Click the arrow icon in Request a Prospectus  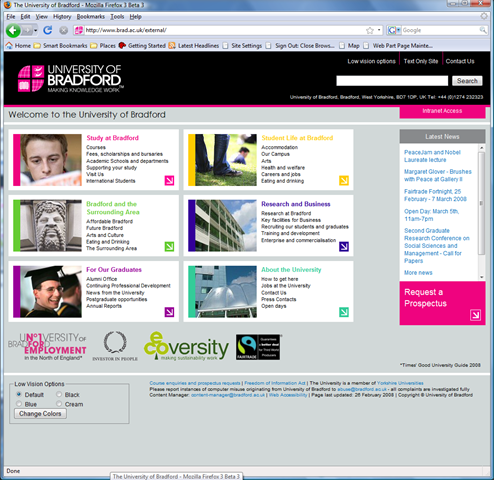coord(475,315)
